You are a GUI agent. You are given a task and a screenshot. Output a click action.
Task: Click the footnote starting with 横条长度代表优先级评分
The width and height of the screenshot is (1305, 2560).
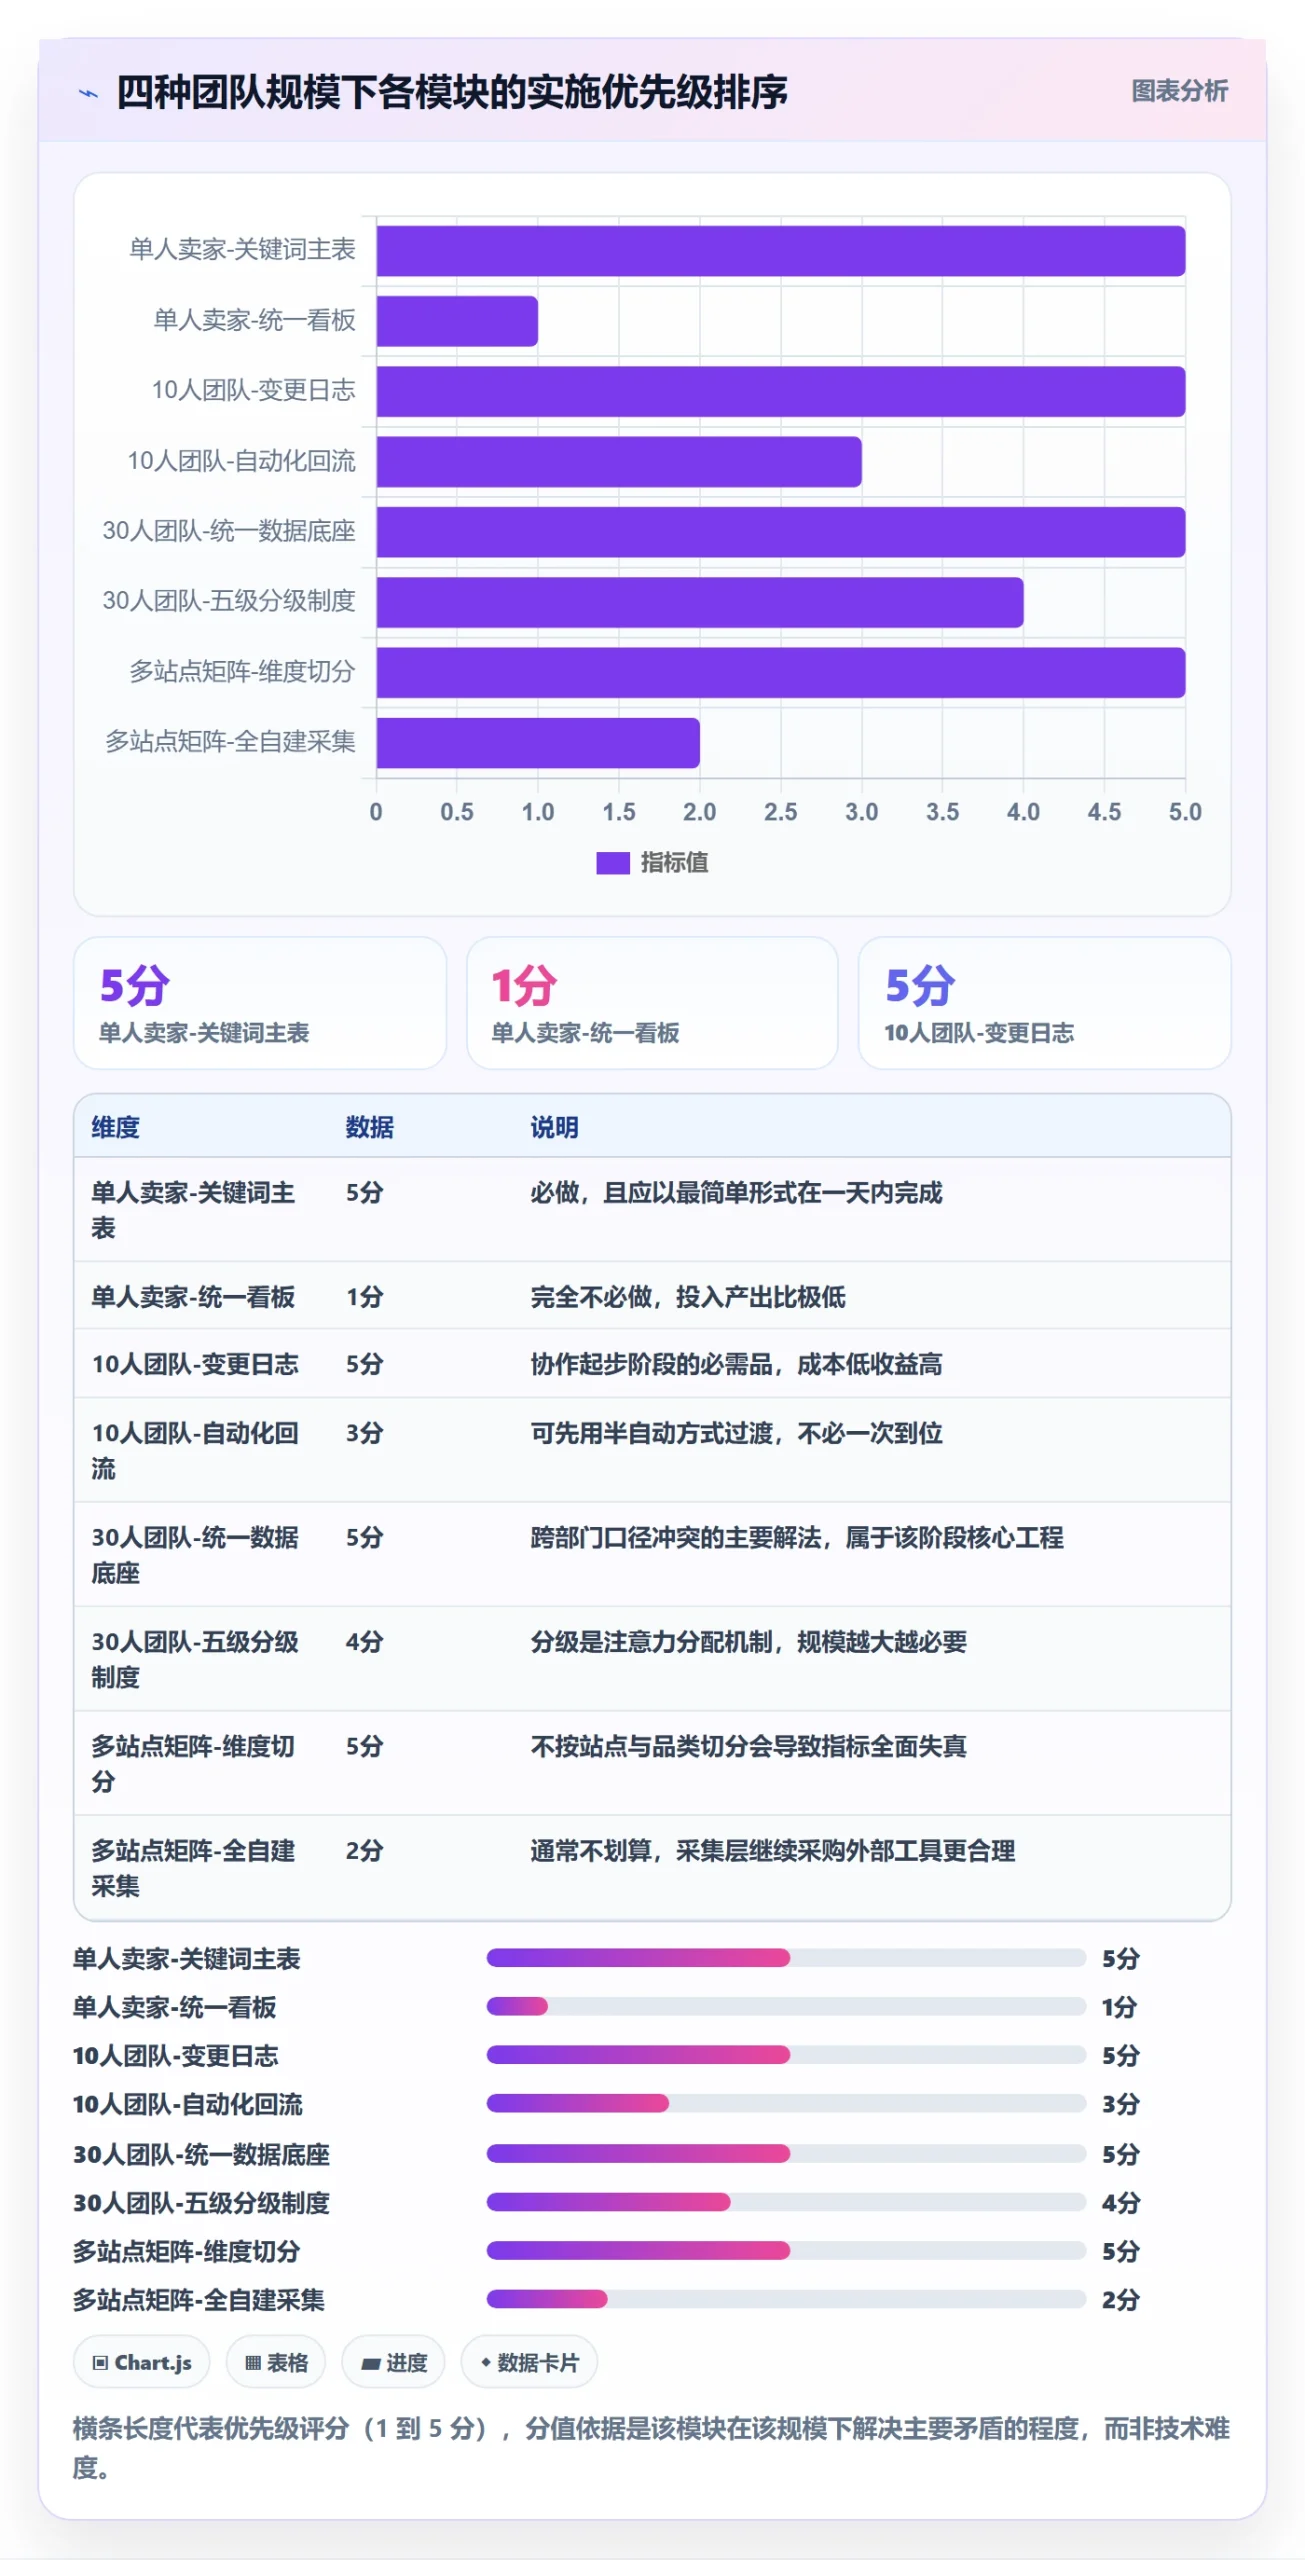click(x=651, y=2448)
